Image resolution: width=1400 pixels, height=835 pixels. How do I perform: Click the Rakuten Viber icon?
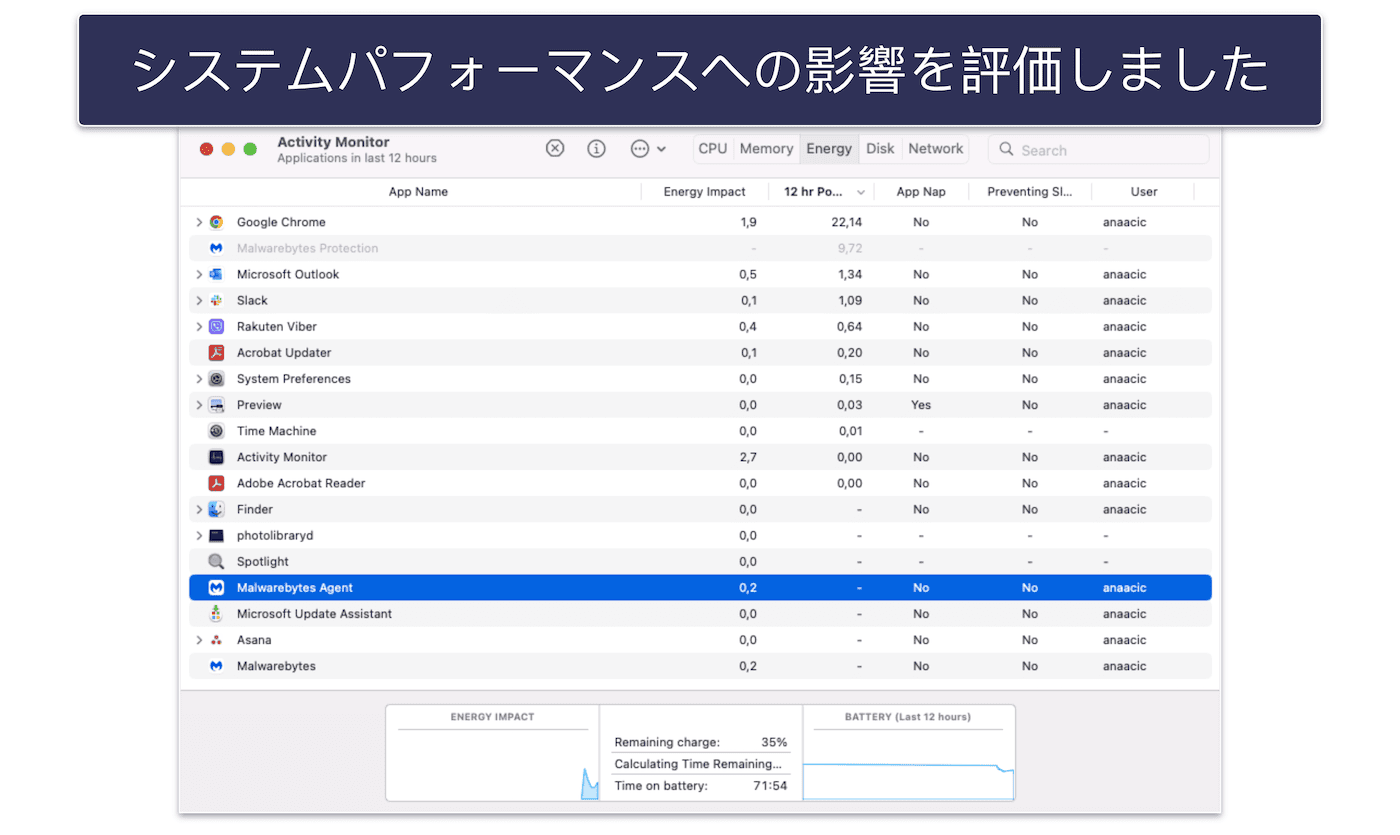coord(216,327)
